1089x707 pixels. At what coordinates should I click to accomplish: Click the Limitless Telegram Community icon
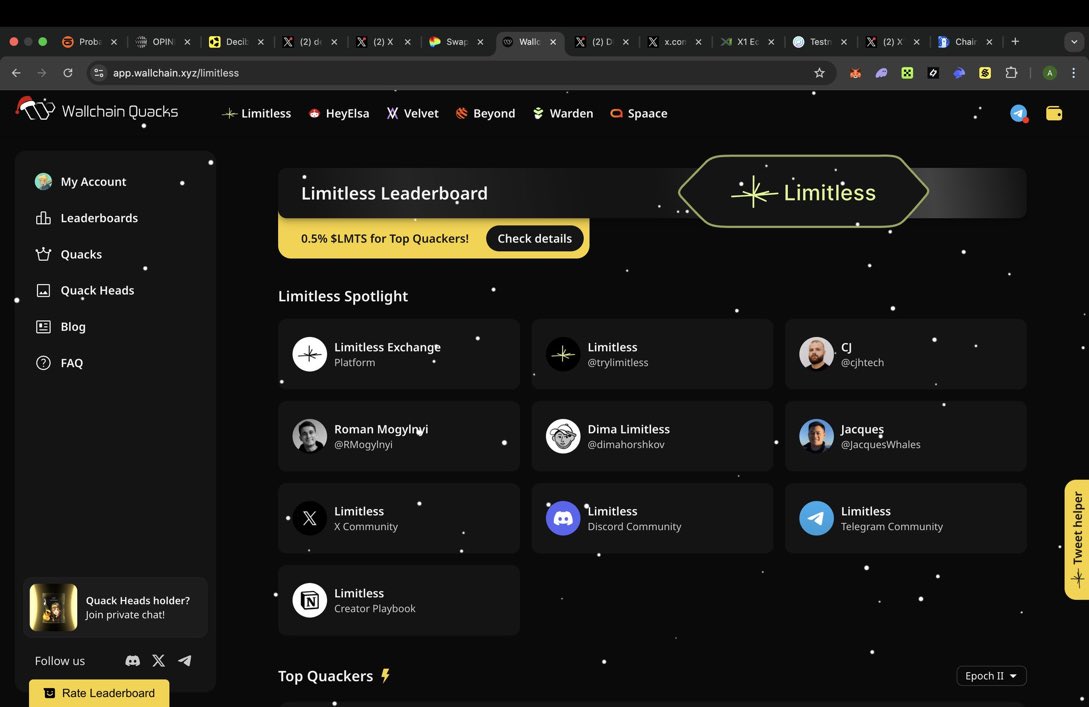point(817,518)
